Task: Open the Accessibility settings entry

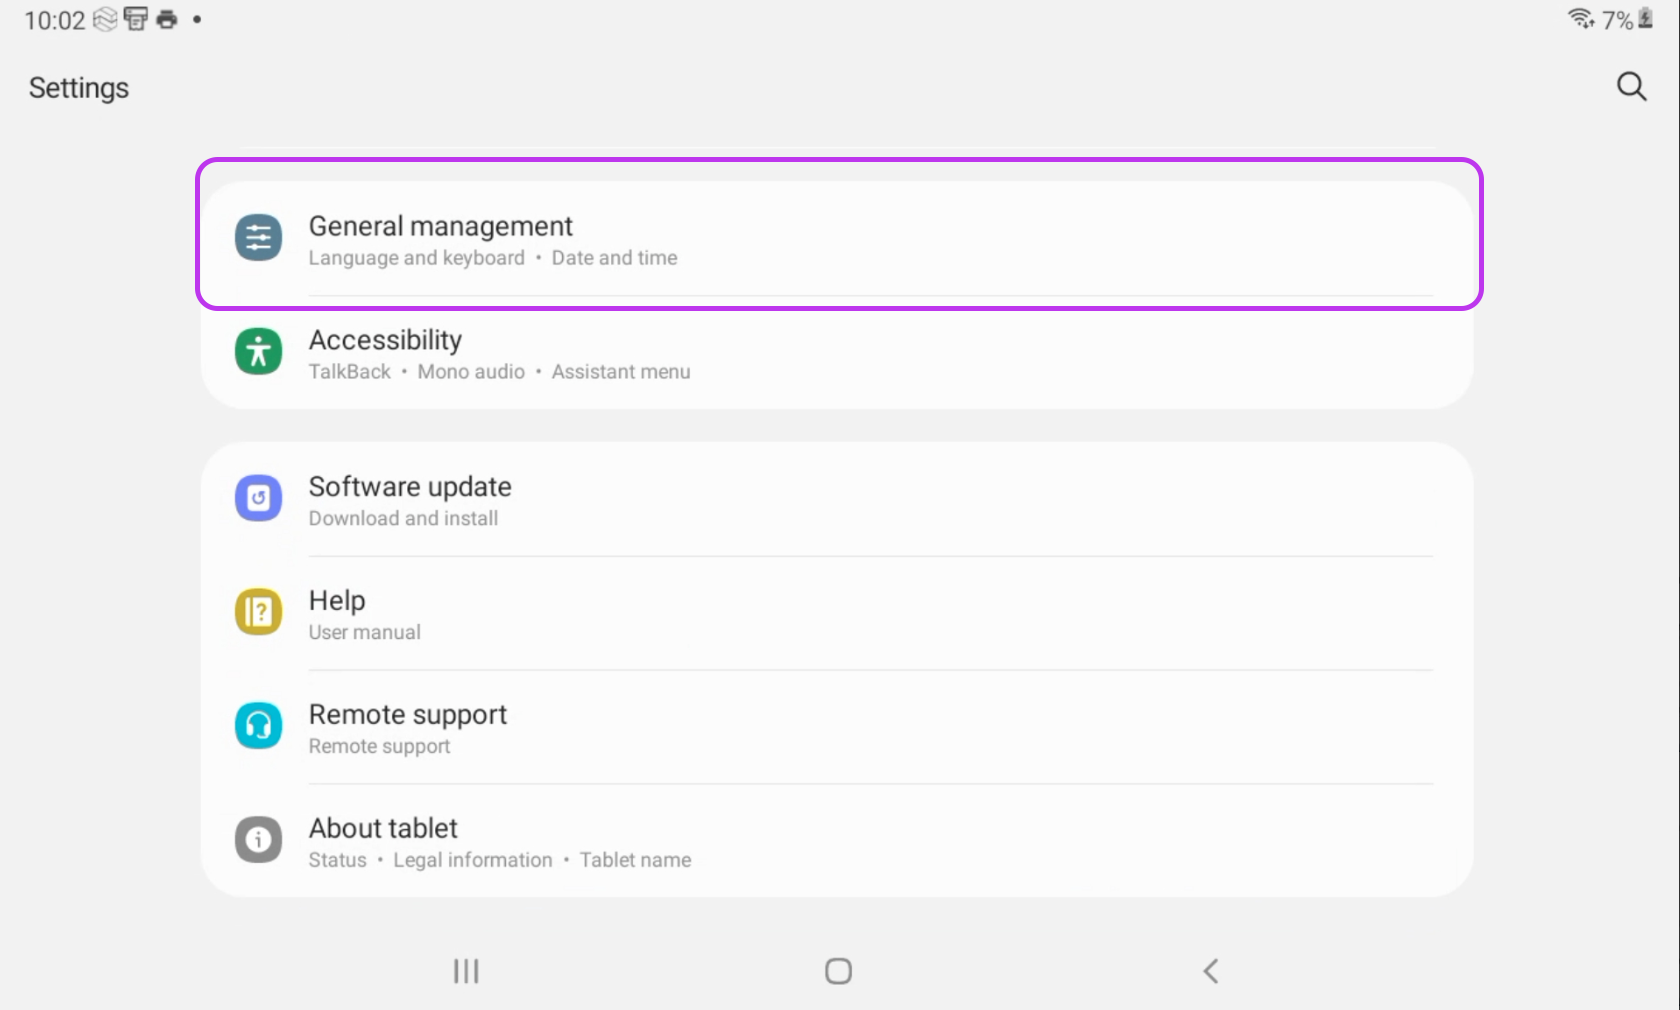Action: [385, 341]
